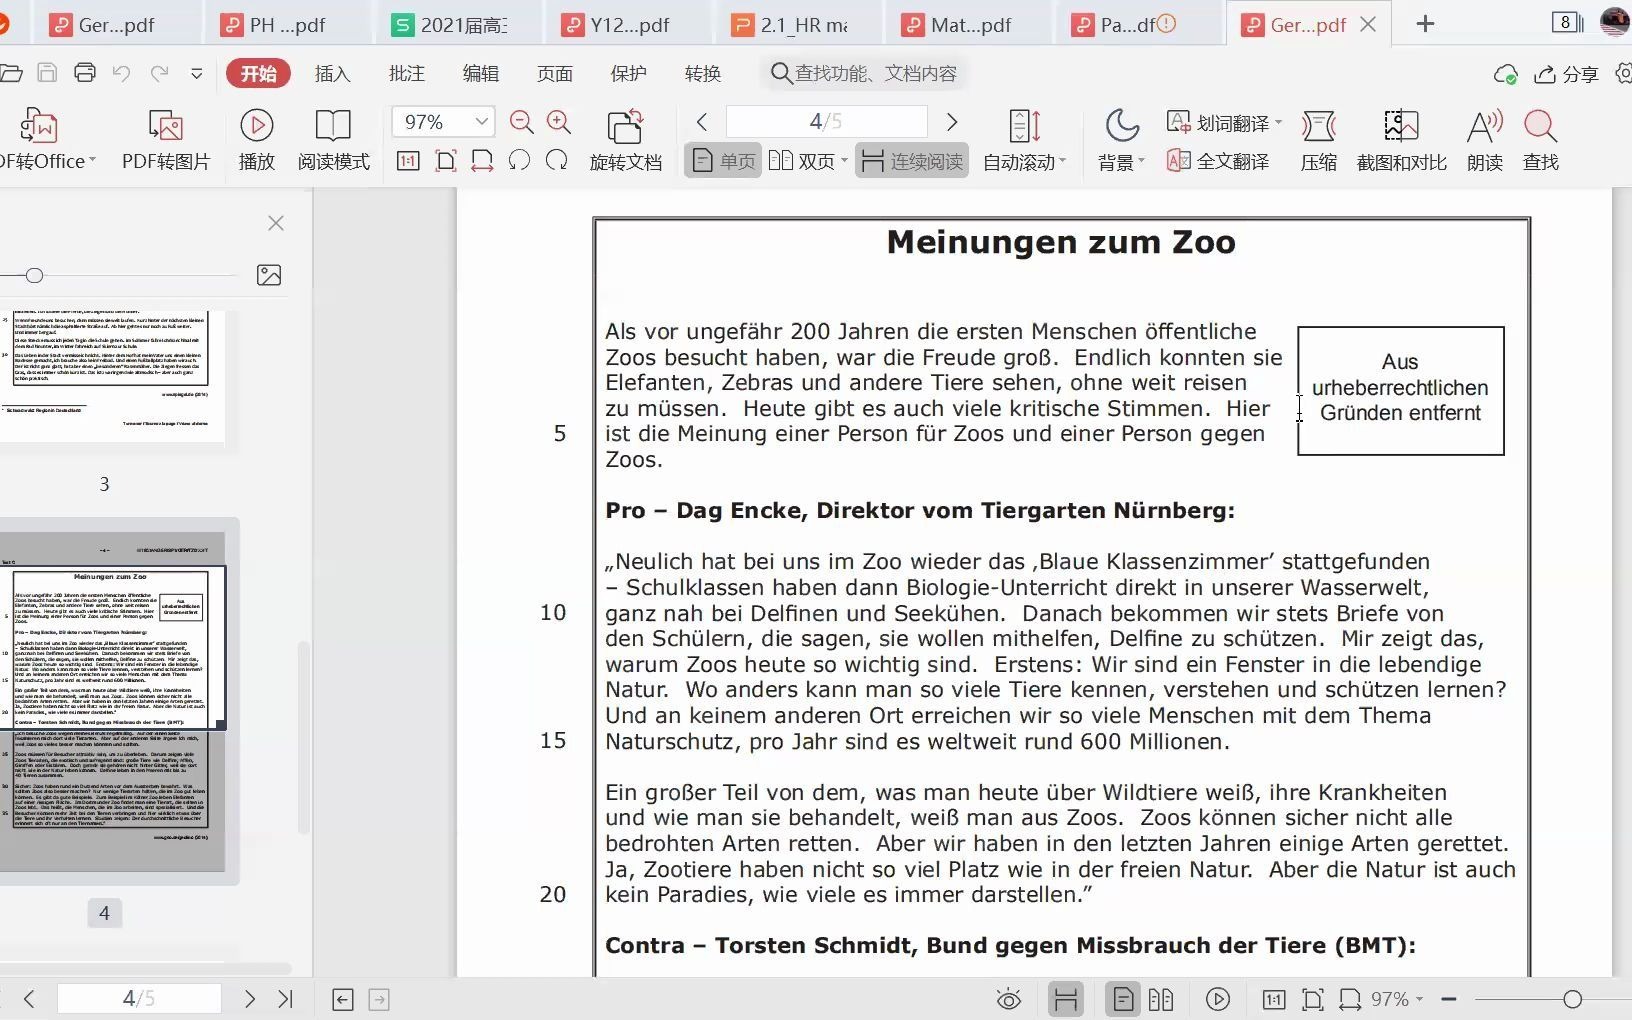This screenshot has height=1020, width=1632.
Task: Close the thumbnail side panel
Action: pos(276,223)
